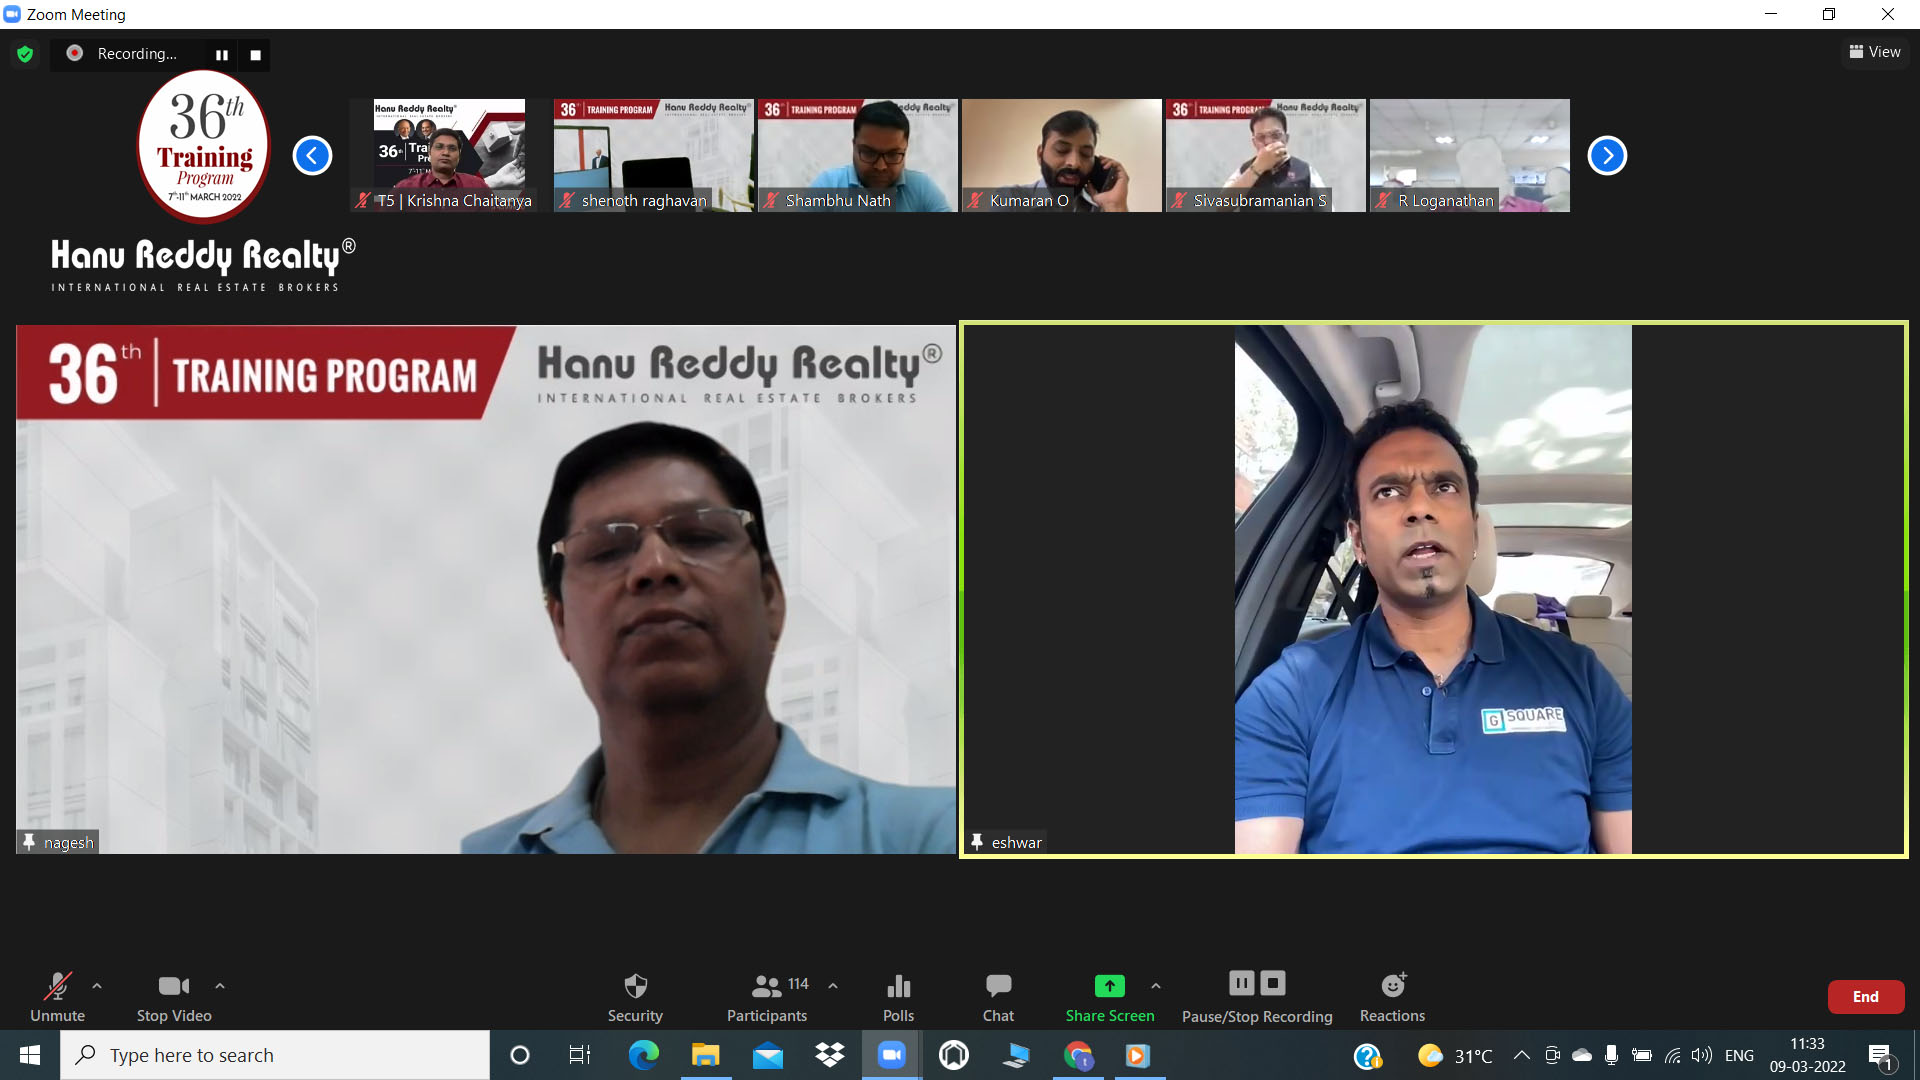This screenshot has height=1080, width=1920.
Task: Switch ENG input language
Action: [x=1739, y=1055]
